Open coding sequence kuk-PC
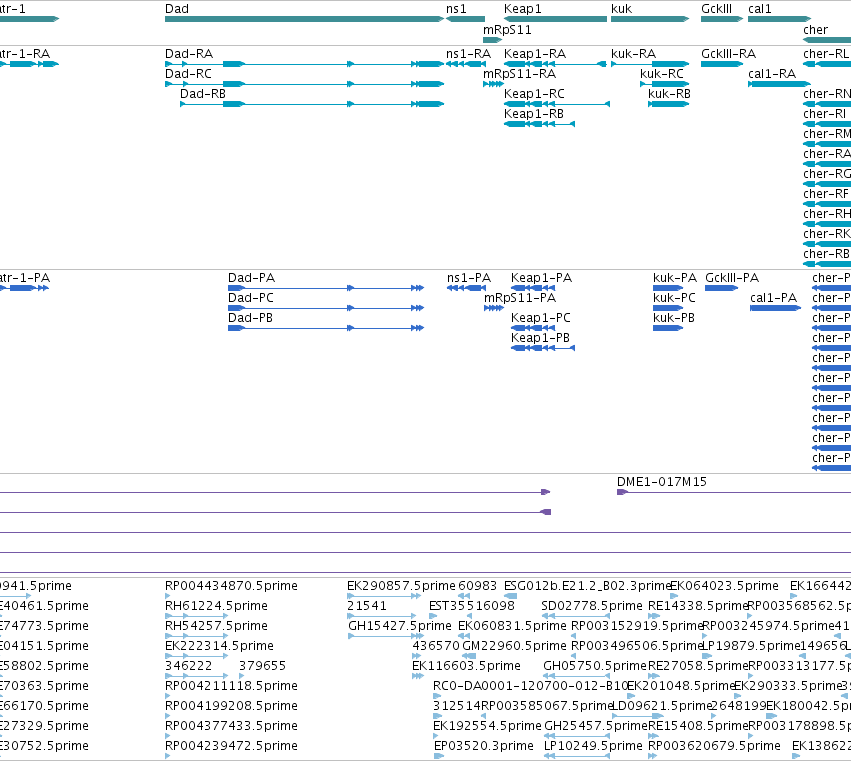Screen dimensions: 851x761 point(675,298)
